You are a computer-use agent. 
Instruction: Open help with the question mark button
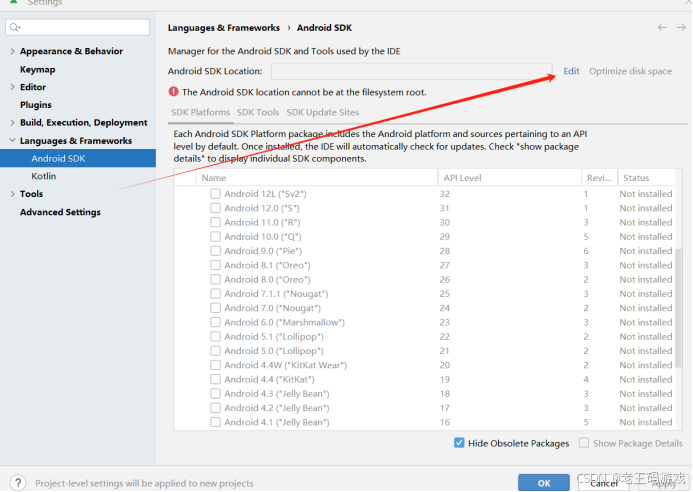click(x=18, y=483)
